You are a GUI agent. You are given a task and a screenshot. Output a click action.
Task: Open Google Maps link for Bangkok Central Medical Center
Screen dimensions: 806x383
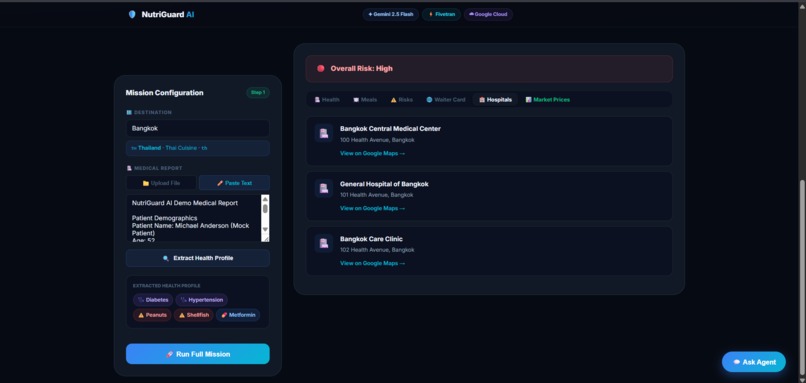(372, 153)
